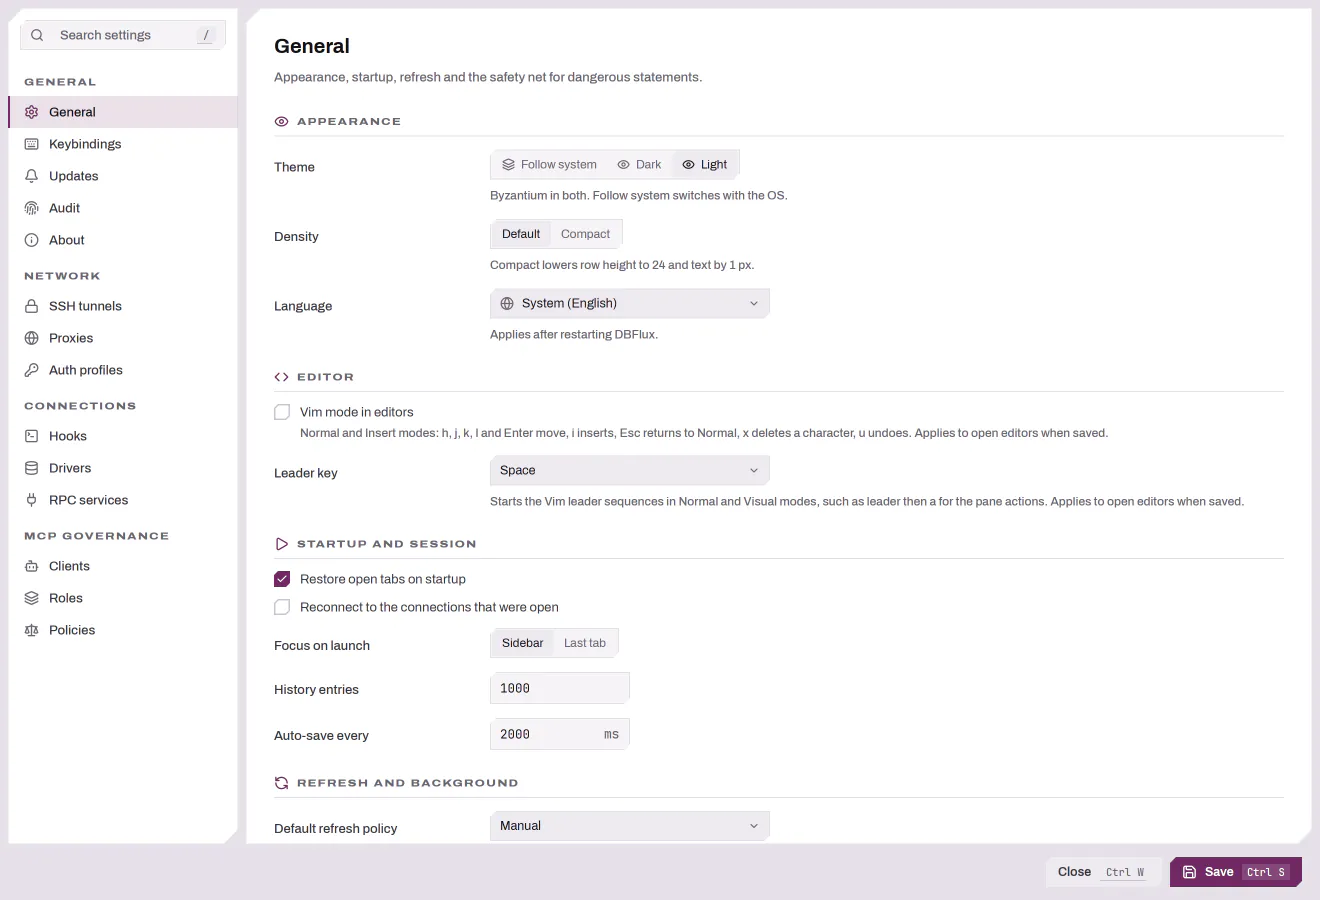Click the robot icon beside Clients
Viewport: 1320px width, 900px height.
click(31, 566)
